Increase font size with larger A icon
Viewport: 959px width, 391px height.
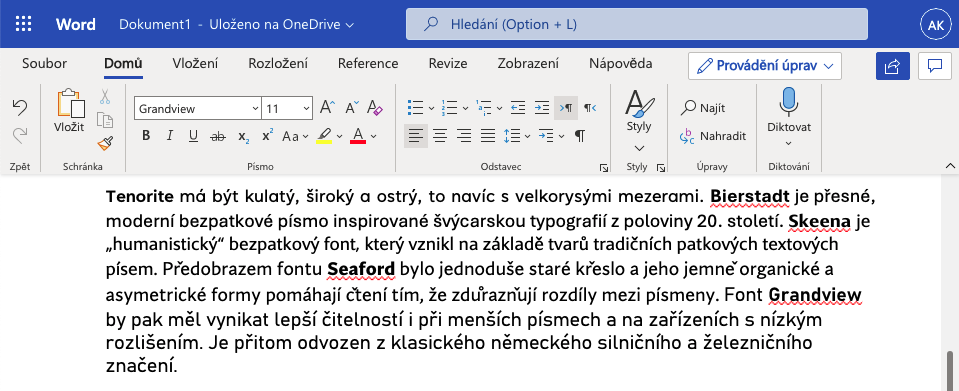(x=327, y=108)
